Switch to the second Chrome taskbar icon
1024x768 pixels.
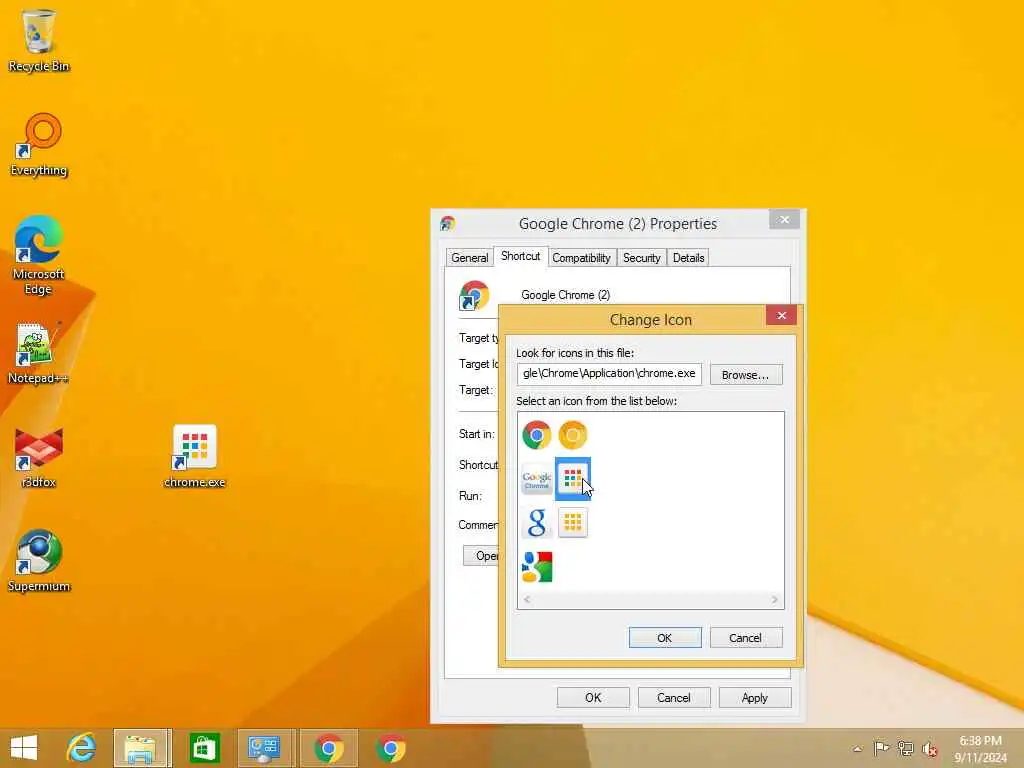click(391, 748)
